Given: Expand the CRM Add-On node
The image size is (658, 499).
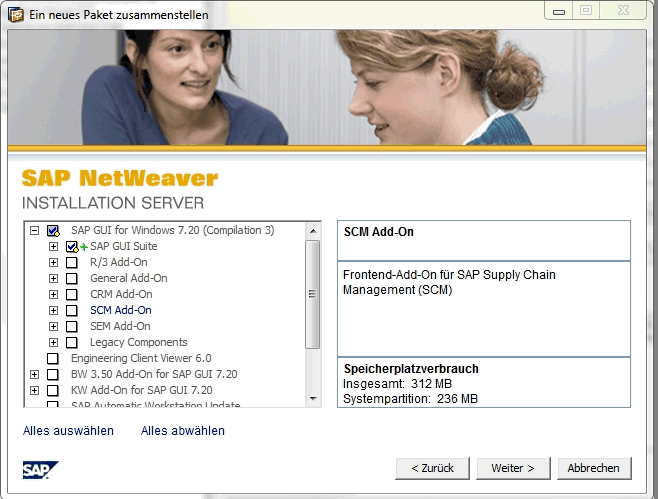Looking at the screenshot, I should (x=53, y=294).
